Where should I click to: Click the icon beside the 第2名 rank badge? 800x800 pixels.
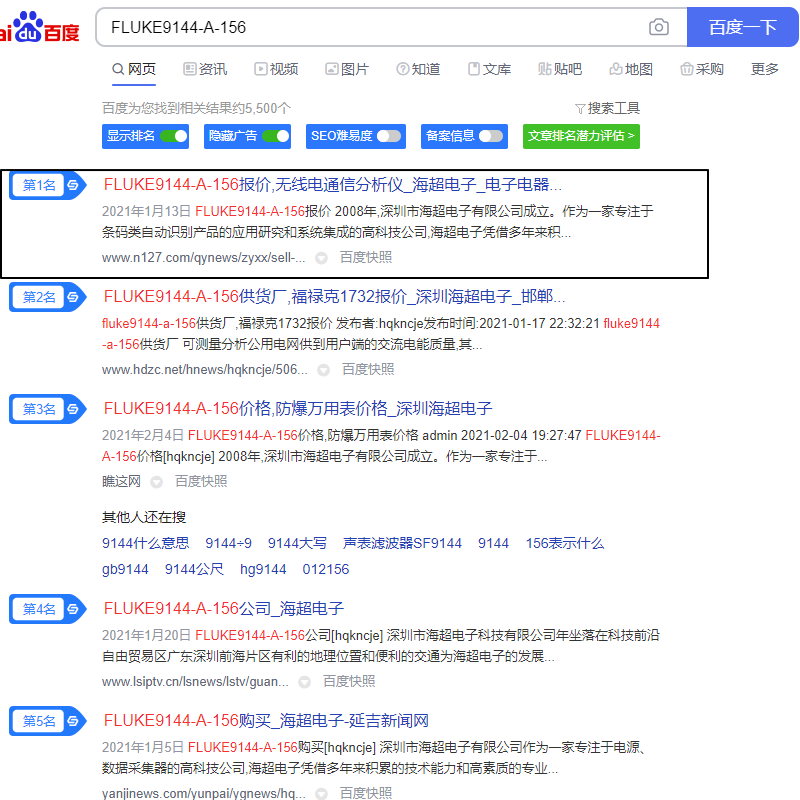coord(73,297)
